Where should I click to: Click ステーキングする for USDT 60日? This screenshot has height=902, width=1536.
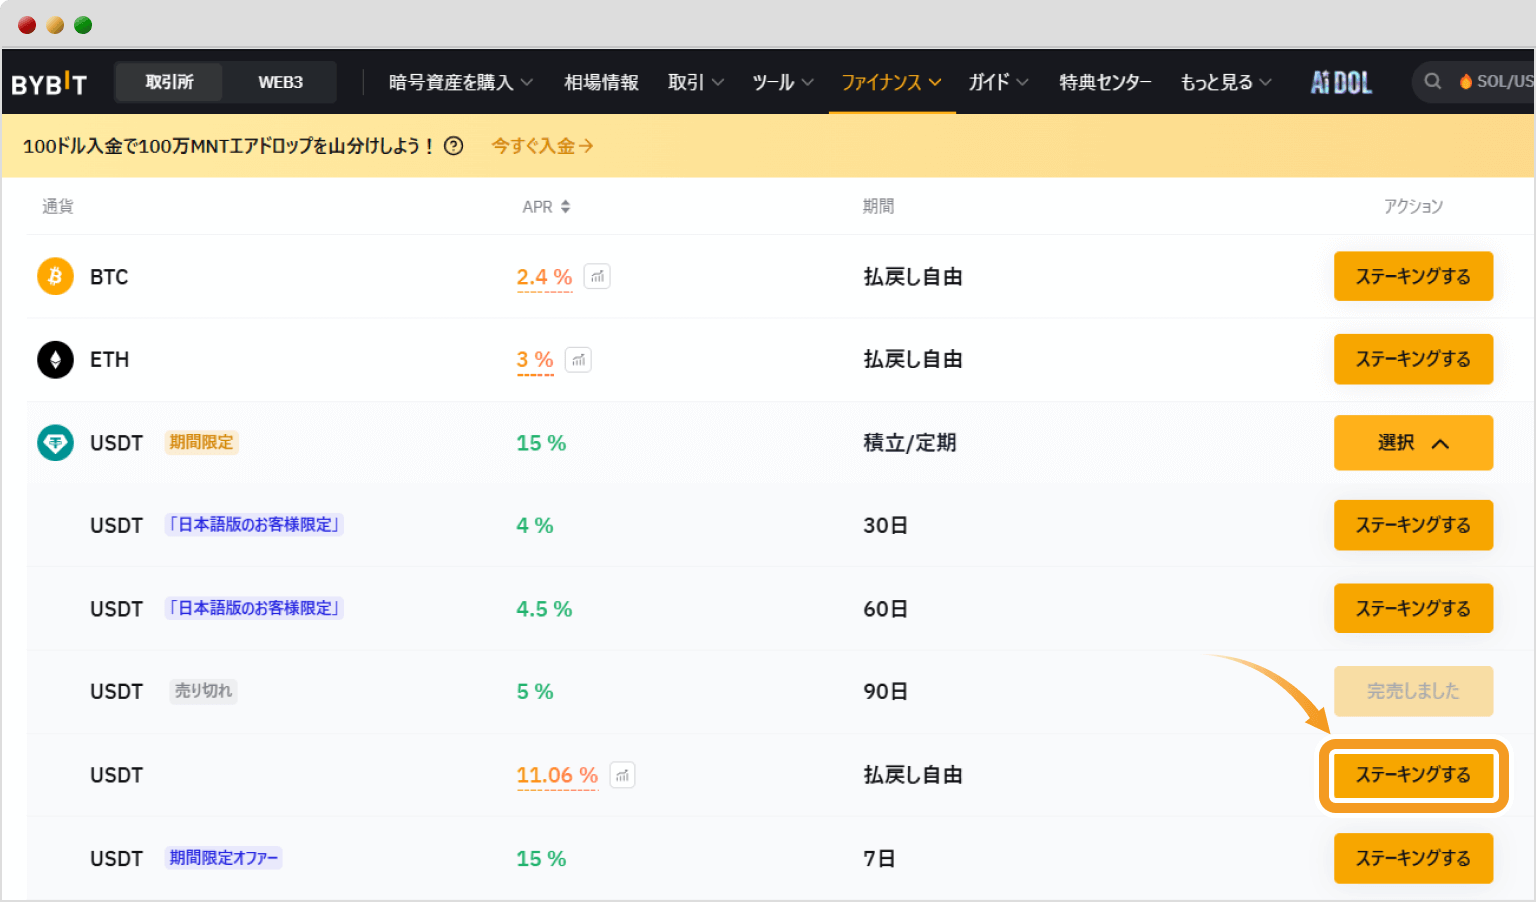coord(1413,608)
